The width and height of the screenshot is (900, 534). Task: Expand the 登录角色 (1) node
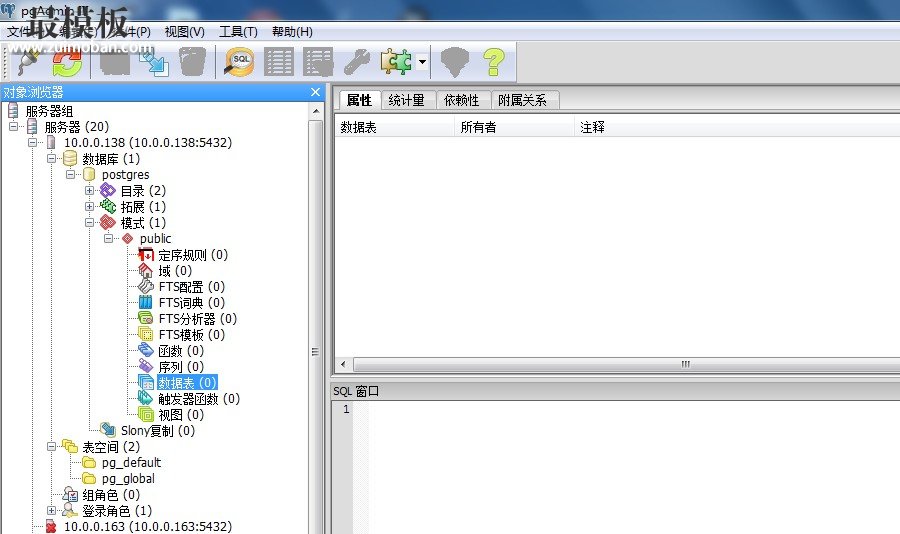[x=52, y=511]
